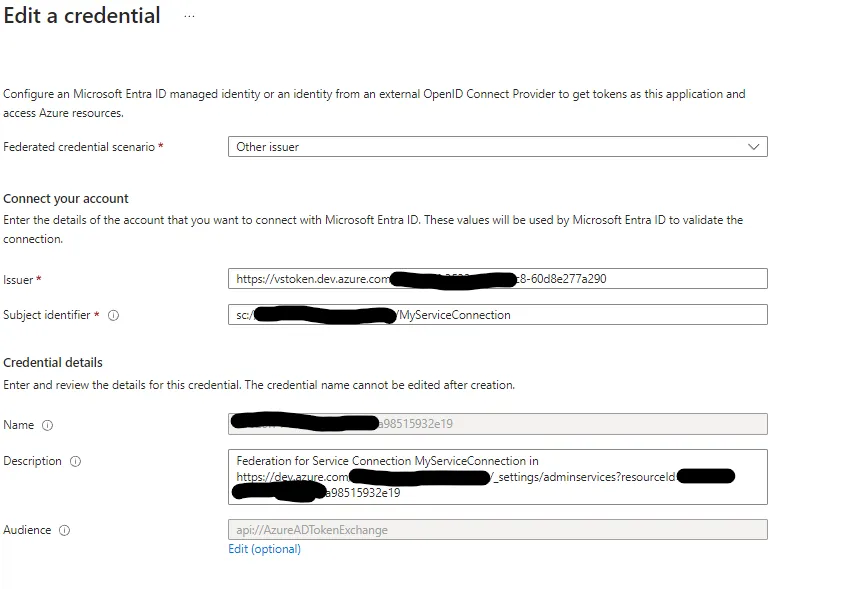The width and height of the screenshot is (846, 589).
Task: Expand the Other issuer chevron arrow
Action: pyautogui.click(x=753, y=147)
